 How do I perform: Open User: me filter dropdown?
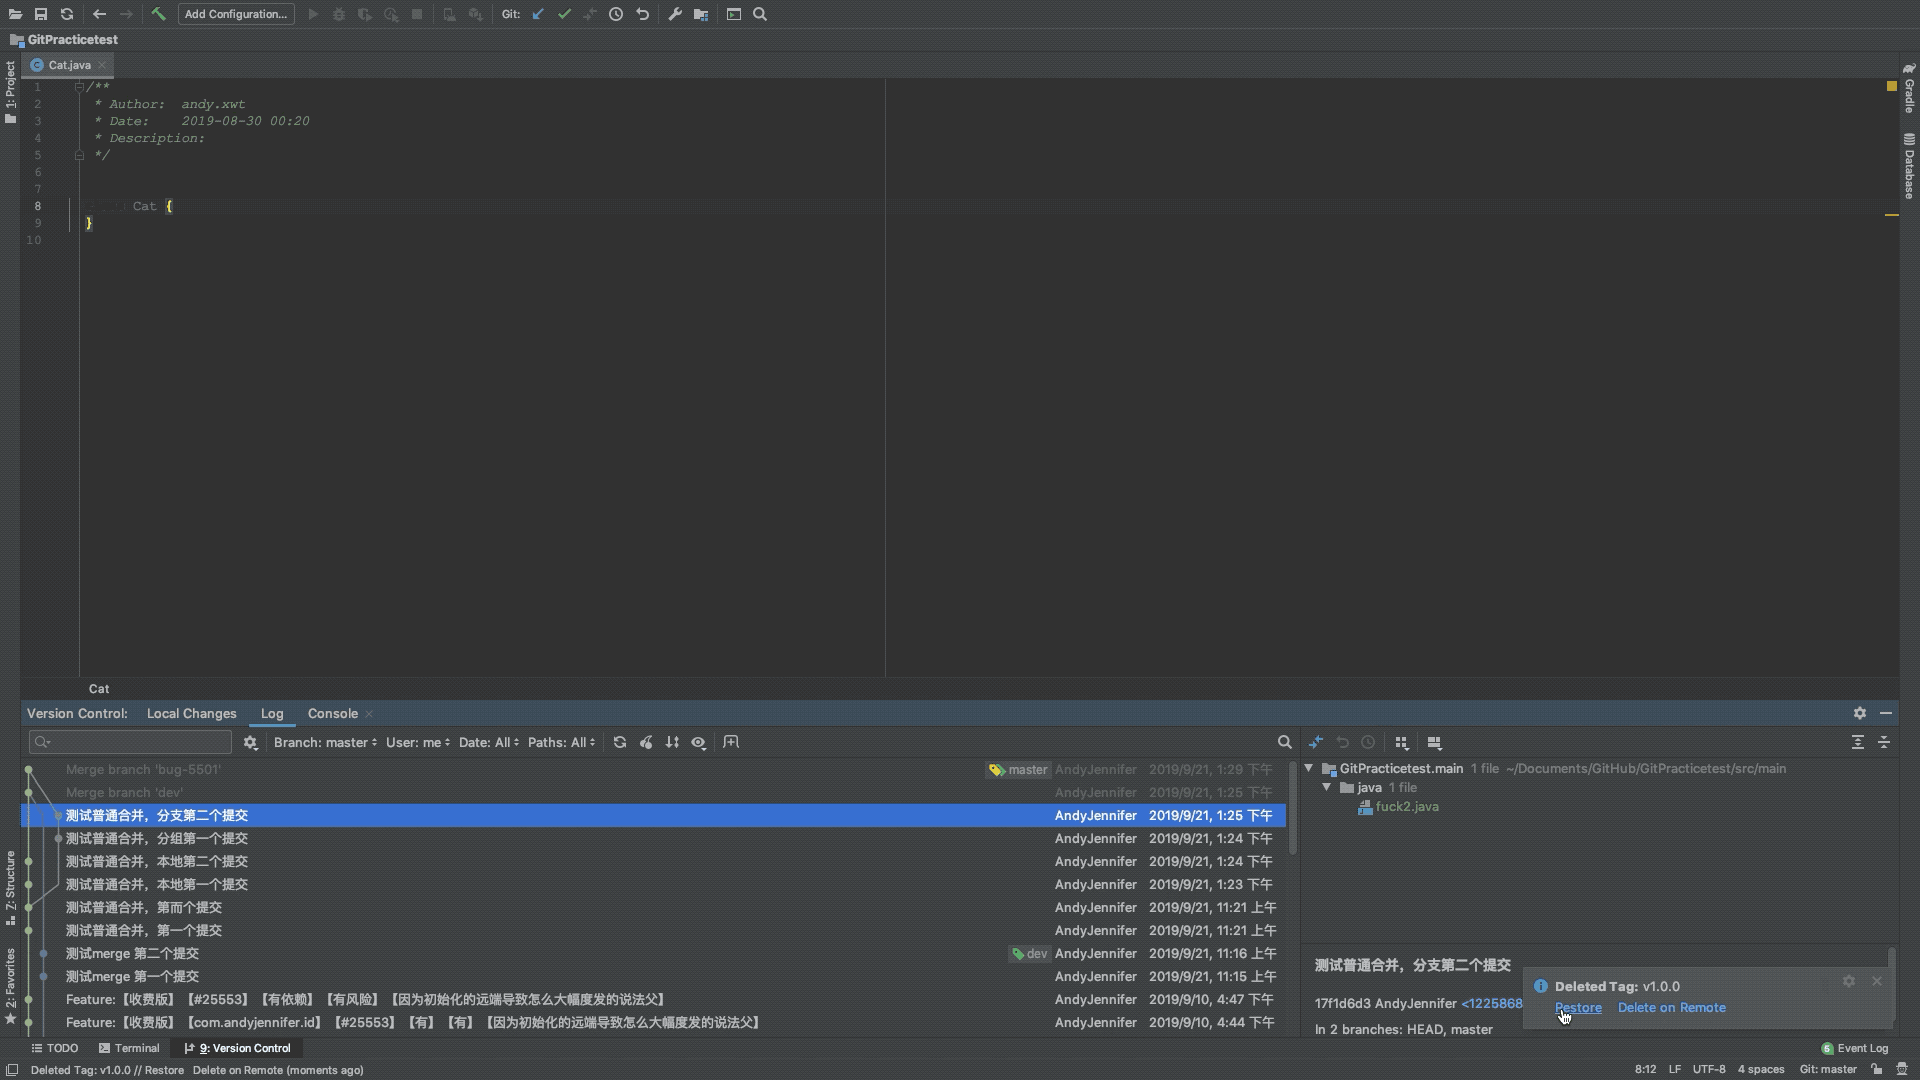418,742
